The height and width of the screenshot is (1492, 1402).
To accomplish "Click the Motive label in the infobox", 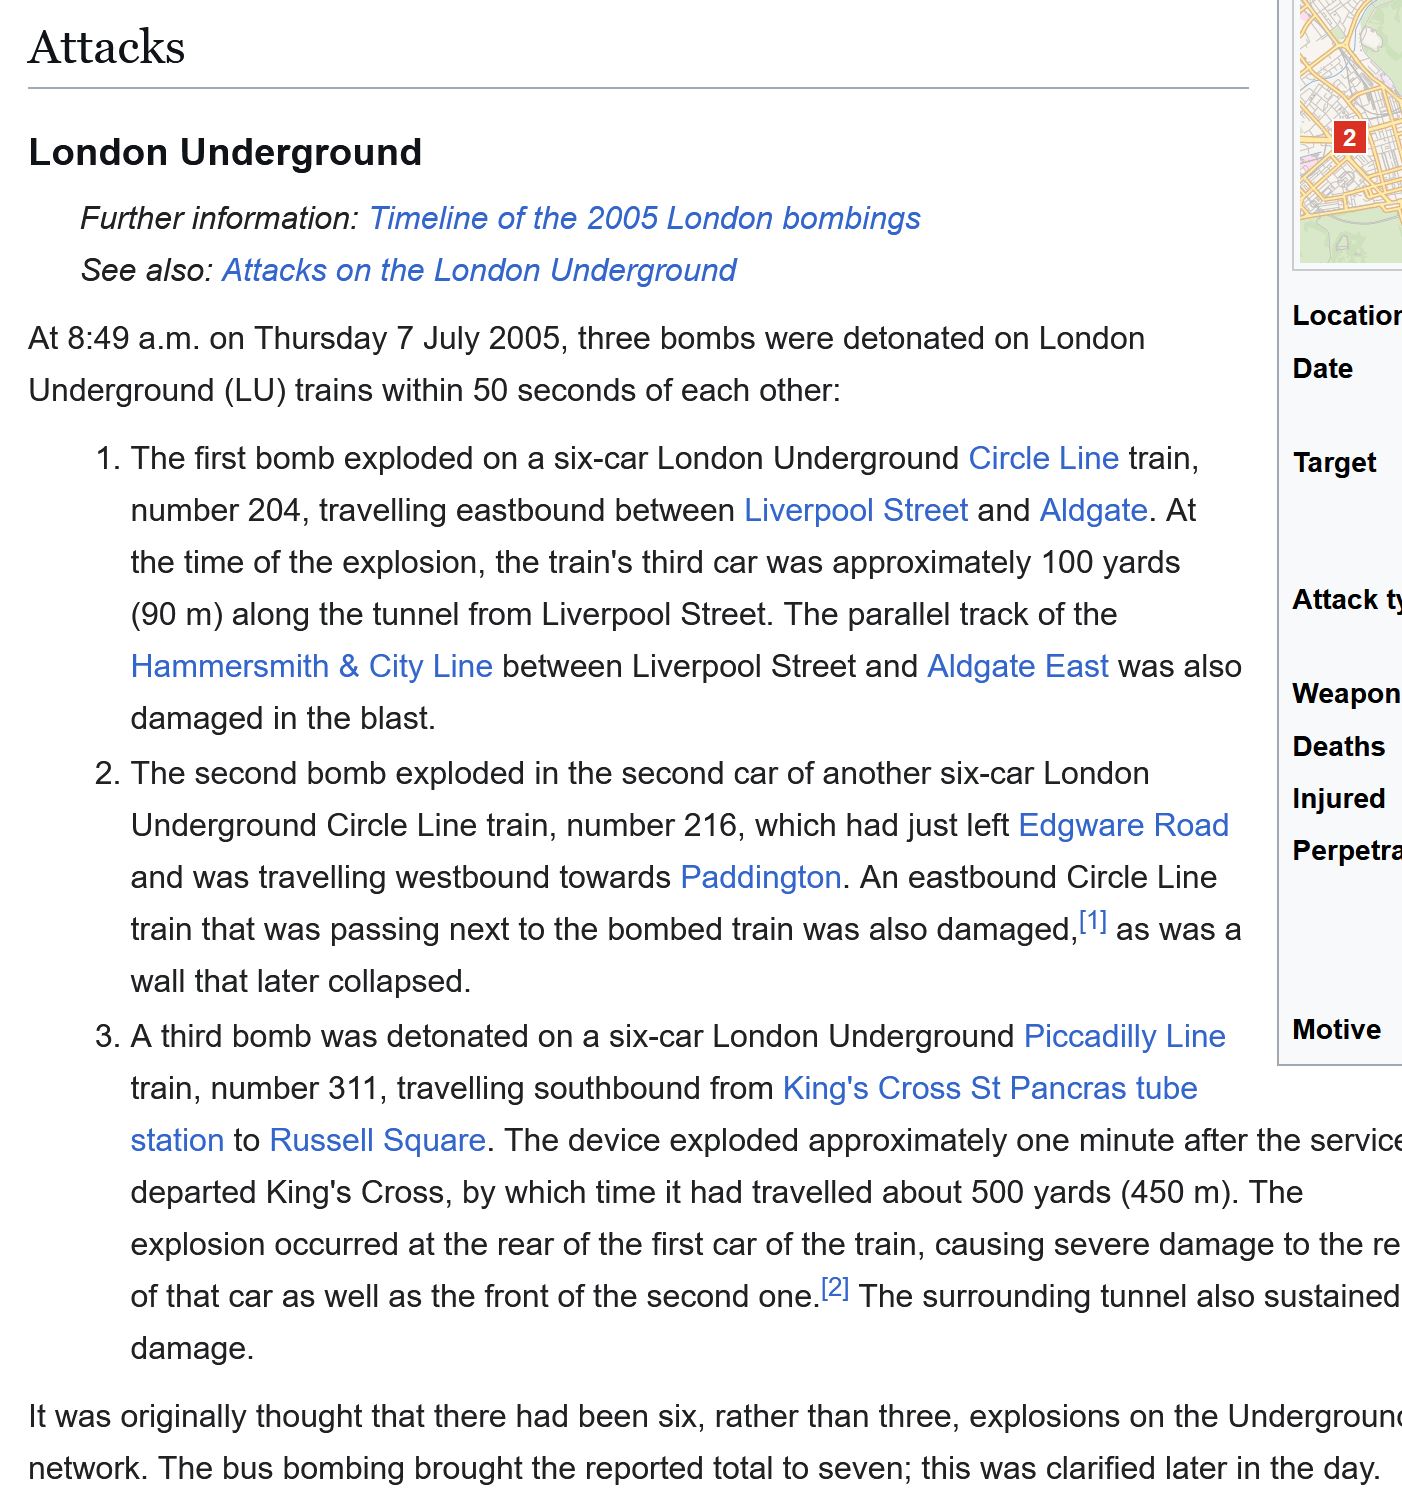I will pos(1336,1029).
